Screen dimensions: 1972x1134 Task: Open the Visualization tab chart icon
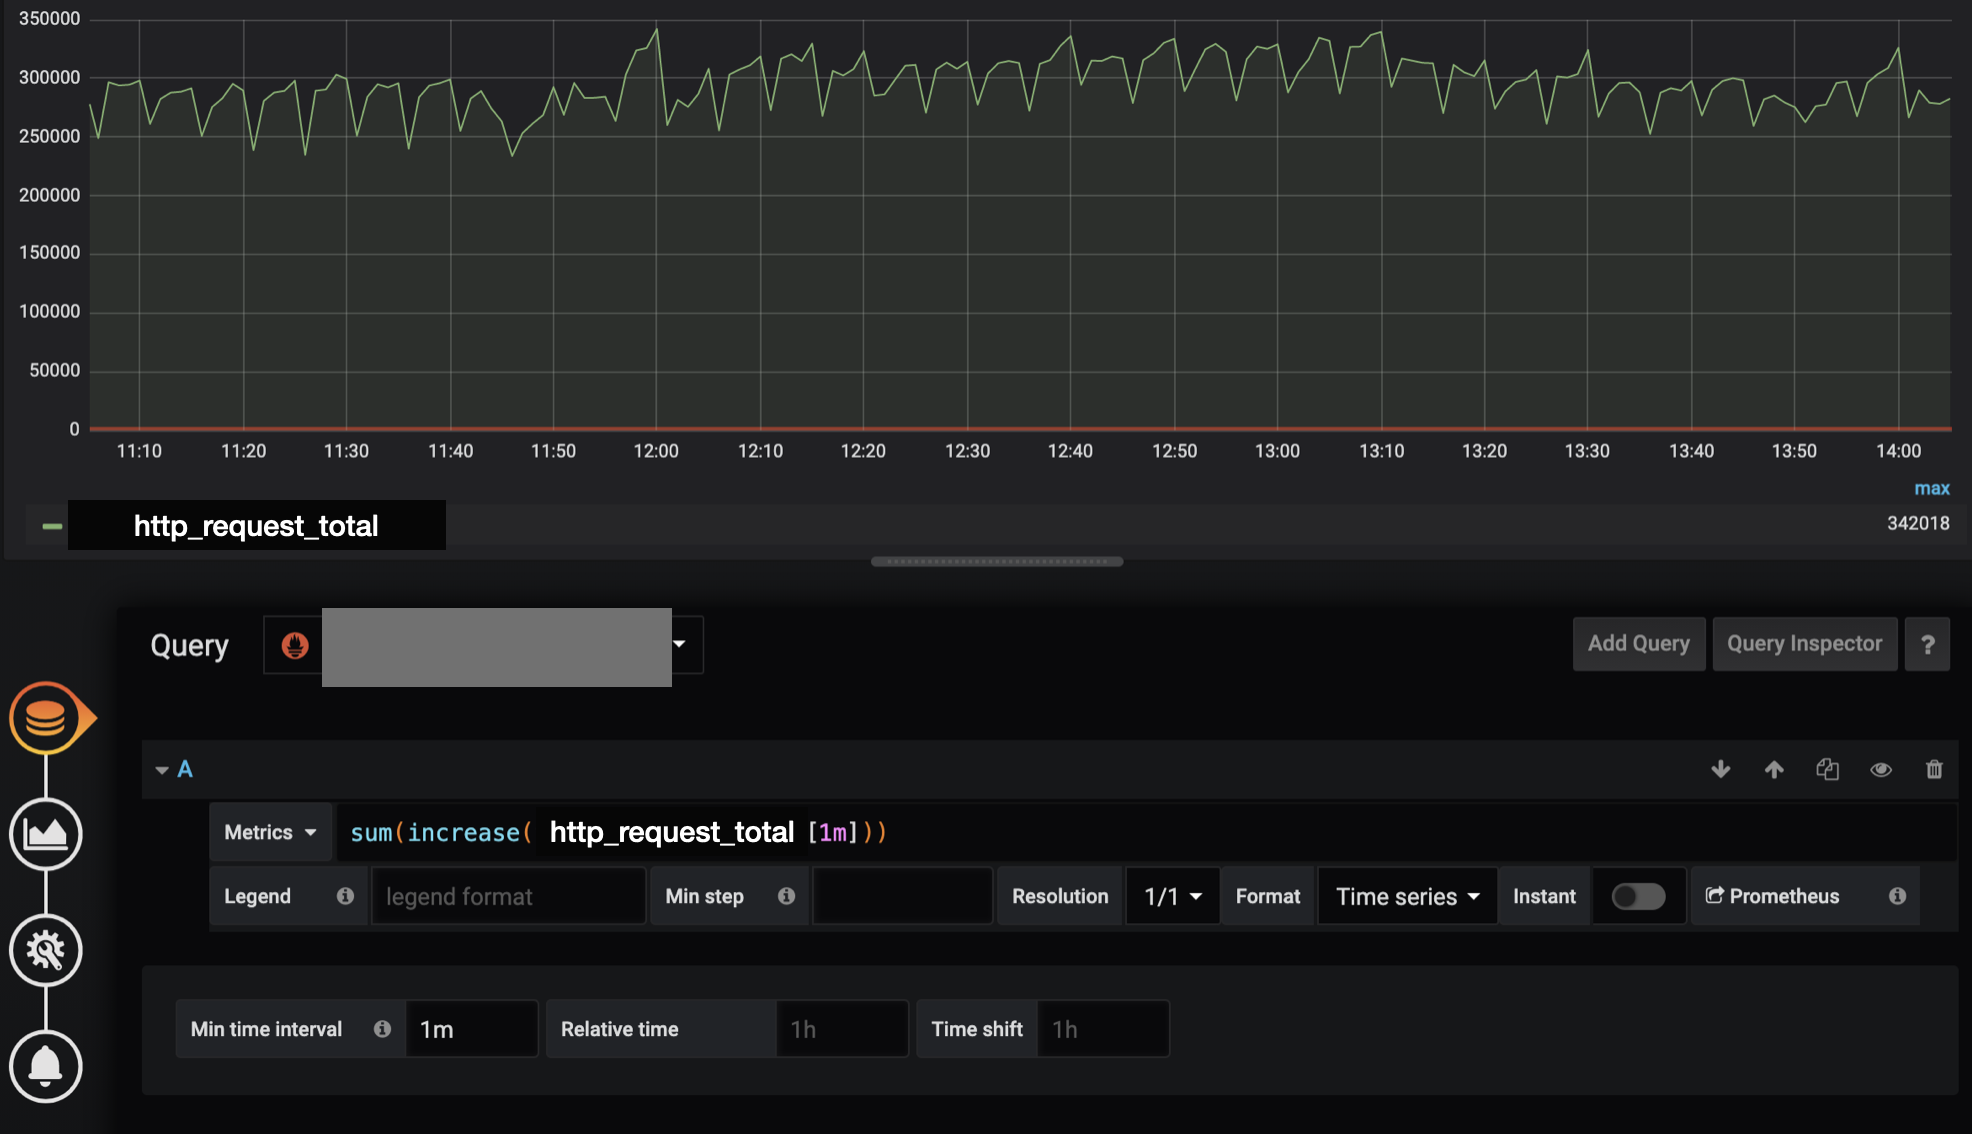pyautogui.click(x=46, y=834)
